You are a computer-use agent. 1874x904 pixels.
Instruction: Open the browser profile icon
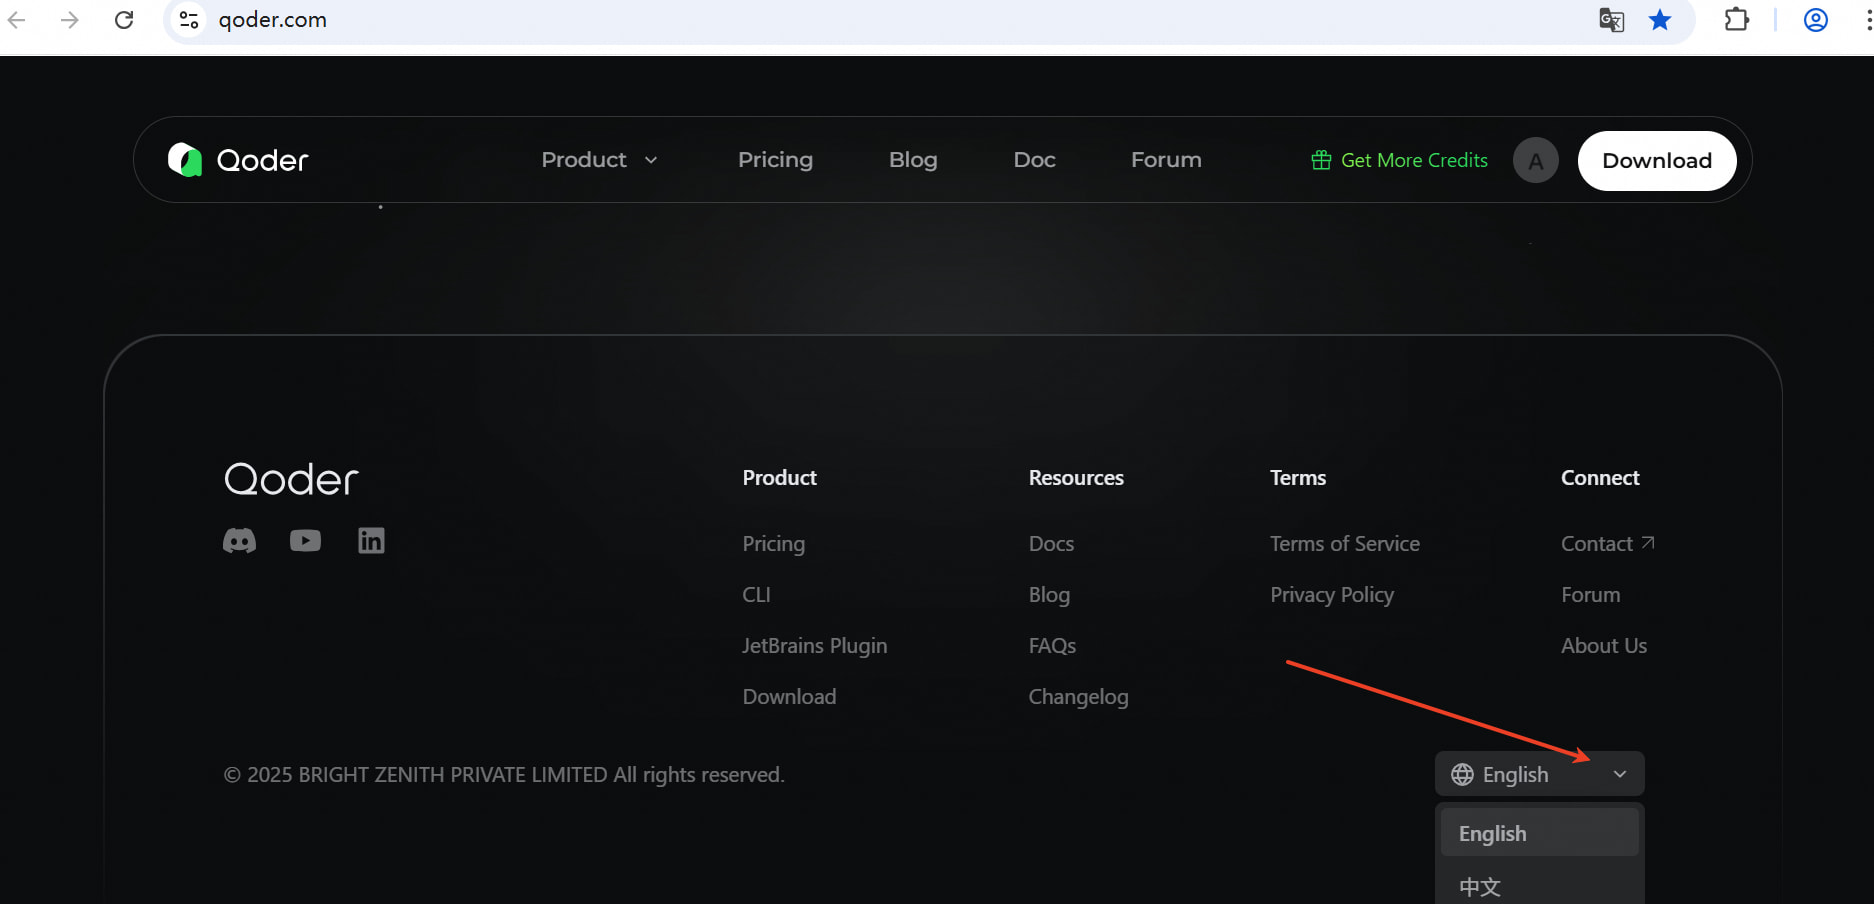(x=1816, y=20)
